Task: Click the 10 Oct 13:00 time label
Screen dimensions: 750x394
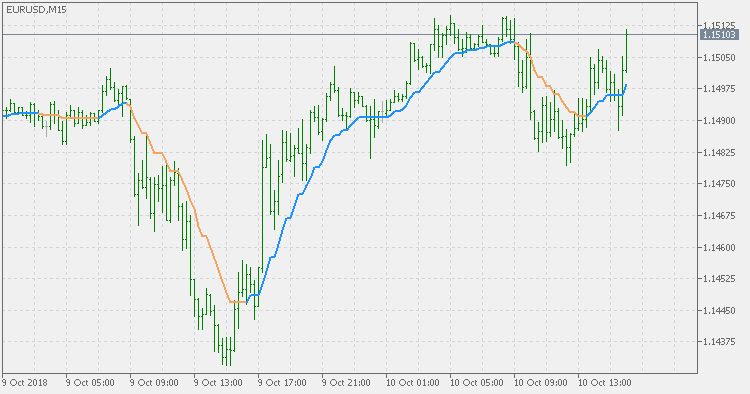Action: 605,383
